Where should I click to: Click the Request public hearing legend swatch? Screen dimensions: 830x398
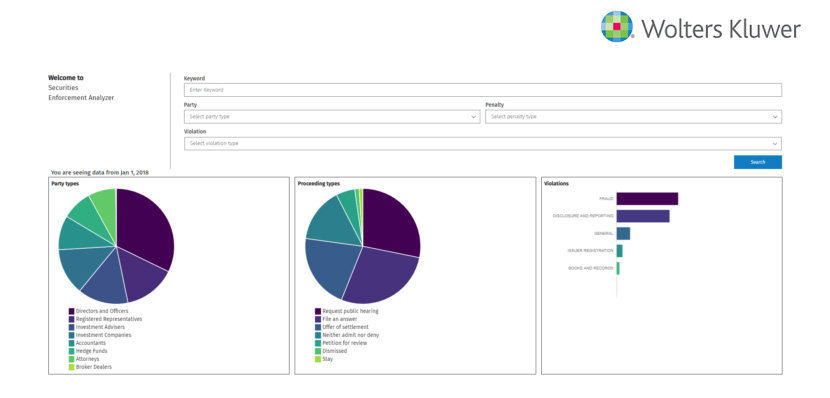(x=318, y=311)
